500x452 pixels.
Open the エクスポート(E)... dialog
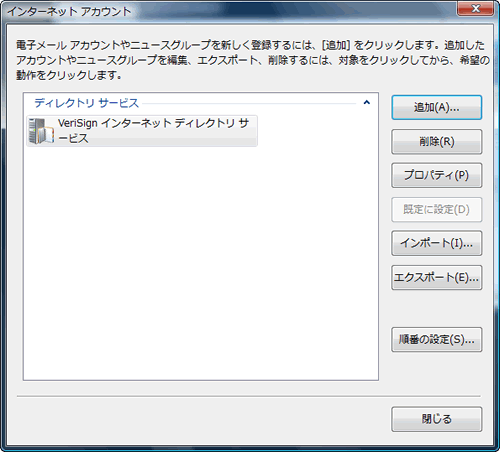click(437, 277)
